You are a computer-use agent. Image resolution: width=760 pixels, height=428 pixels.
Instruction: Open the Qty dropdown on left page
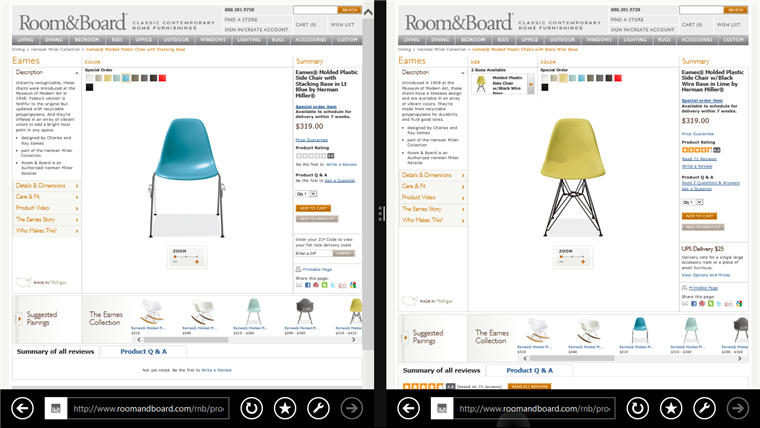[306, 193]
